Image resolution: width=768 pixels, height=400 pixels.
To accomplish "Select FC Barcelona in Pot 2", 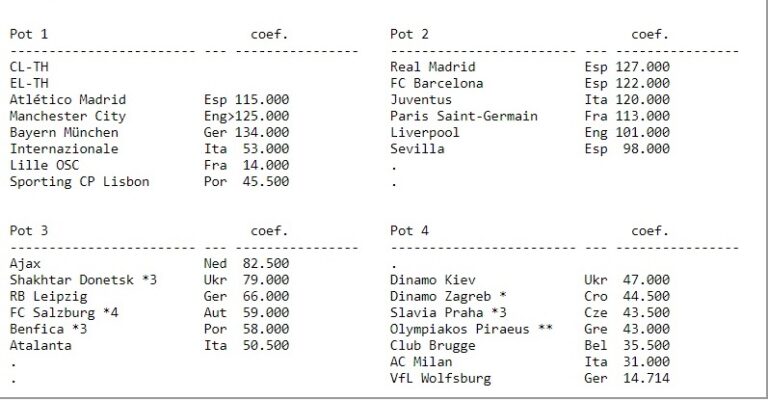I will 436,83.
